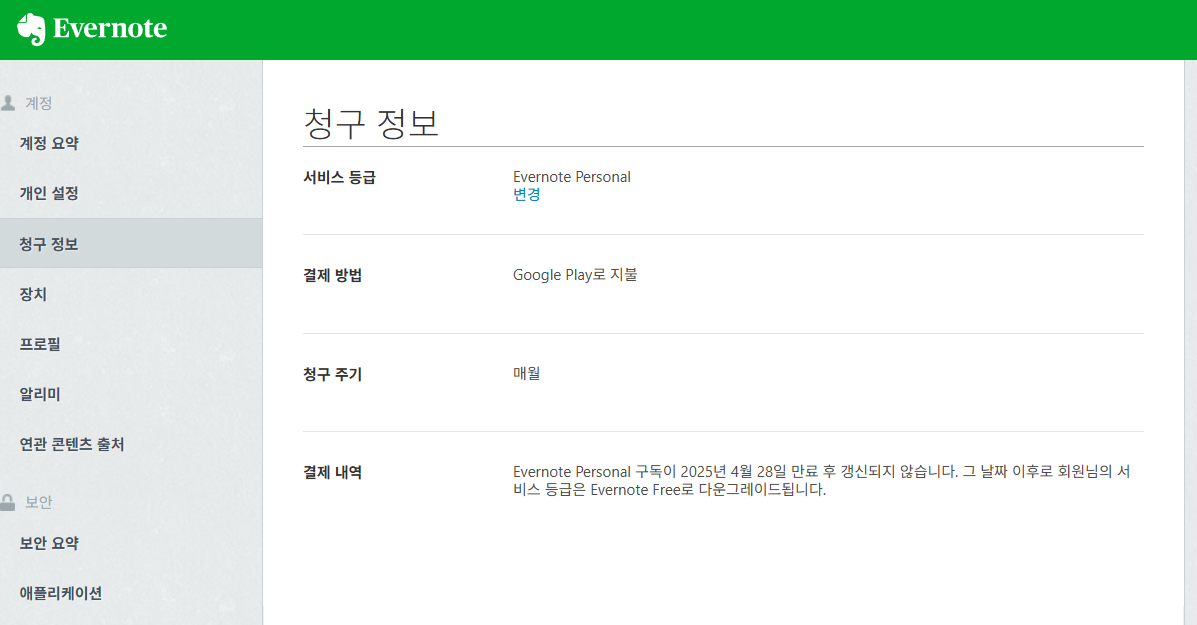Click the subscription expiry notice mentioning 2025년 4월 28일

(821, 481)
